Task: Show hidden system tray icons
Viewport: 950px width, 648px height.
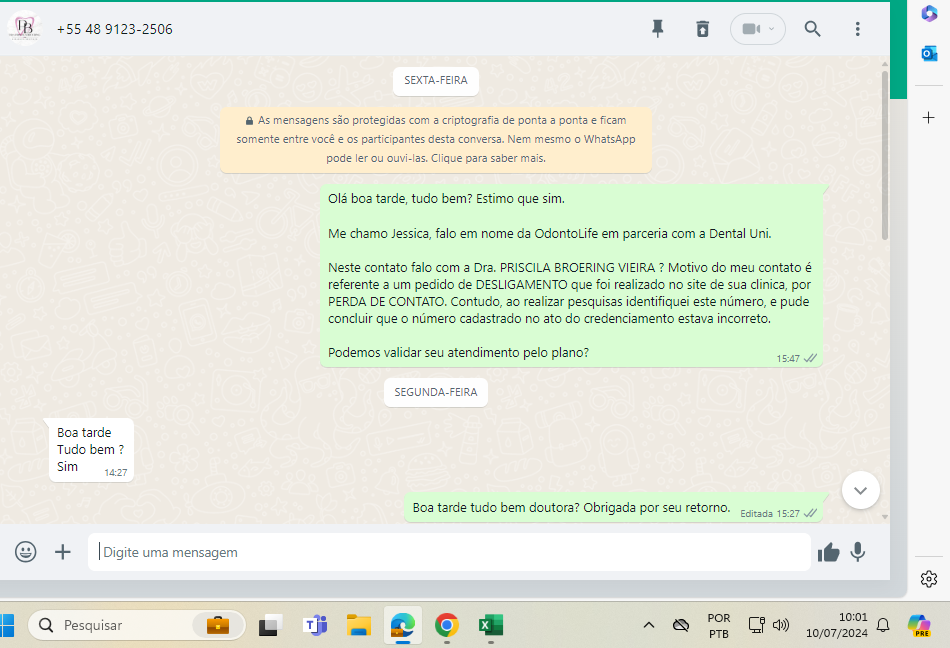Action: (648, 625)
